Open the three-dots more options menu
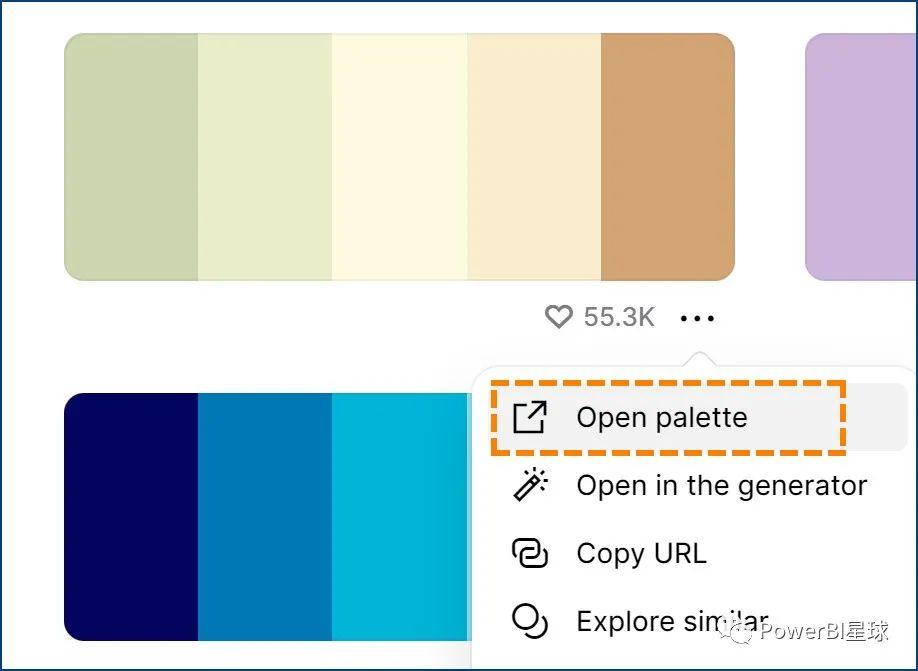The height and width of the screenshot is (671, 918). [697, 319]
